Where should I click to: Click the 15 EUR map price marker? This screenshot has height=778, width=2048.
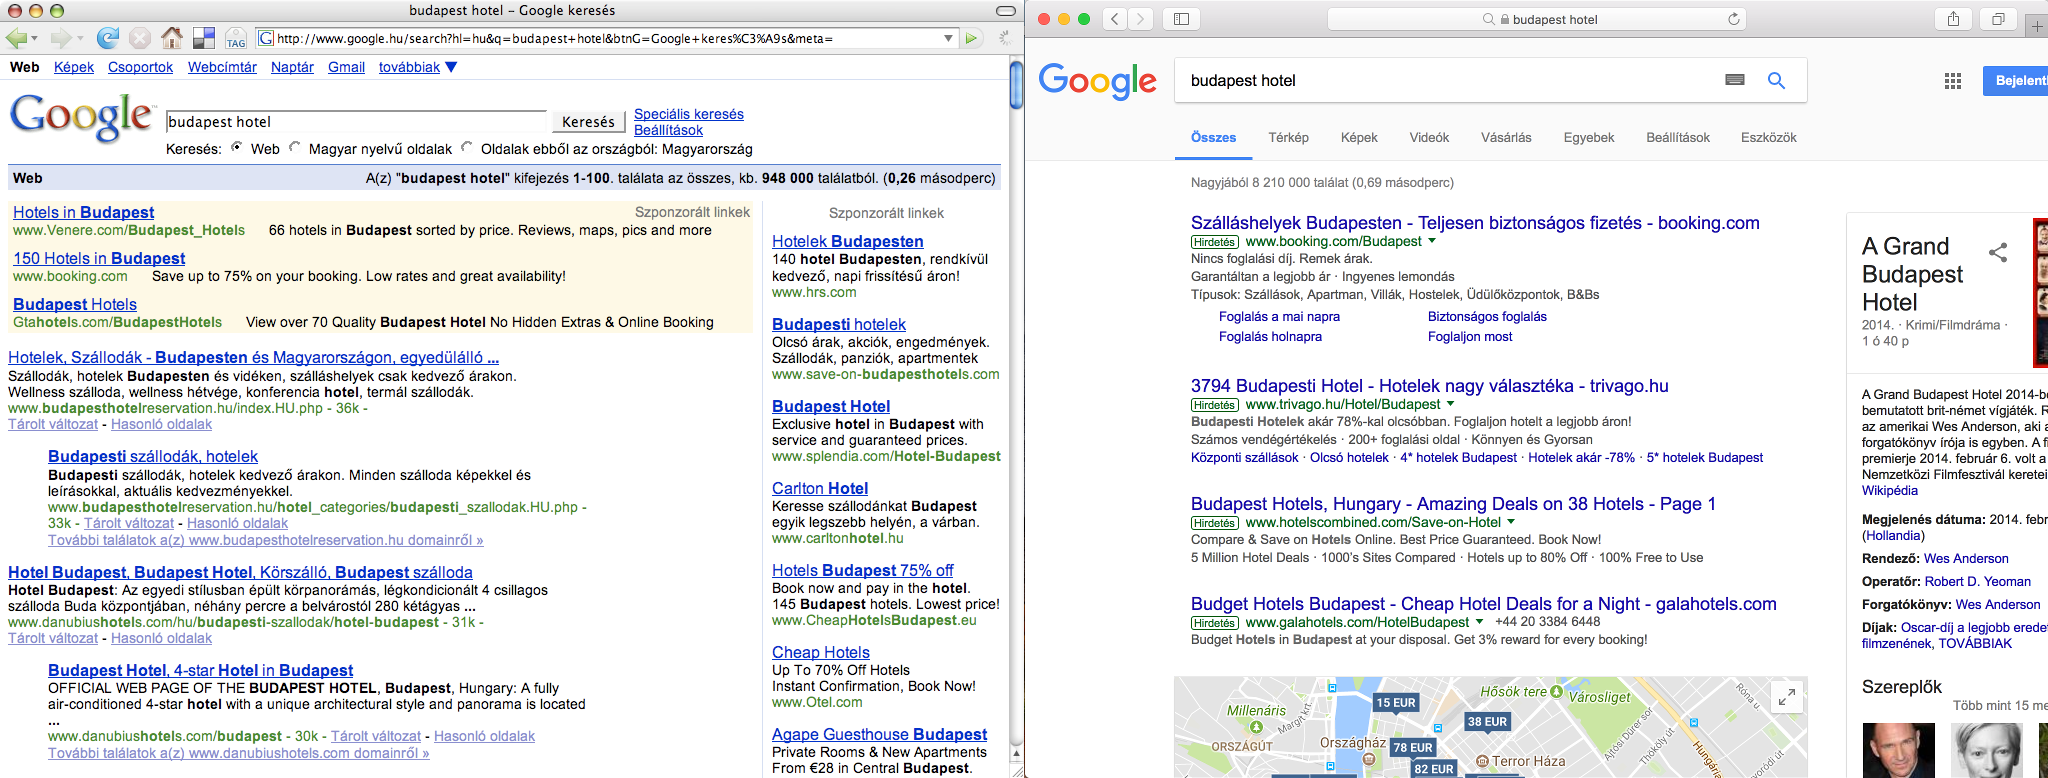1396,703
